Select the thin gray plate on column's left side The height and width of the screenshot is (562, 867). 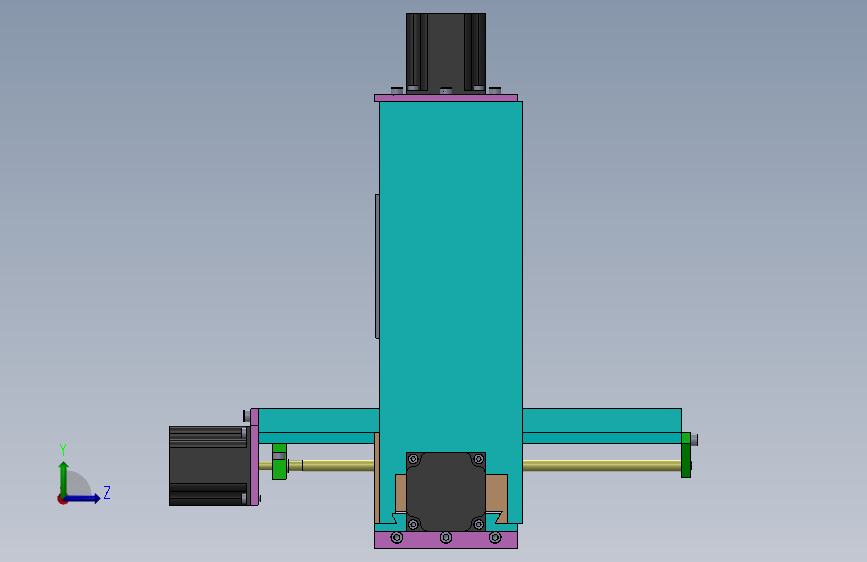coord(377,266)
